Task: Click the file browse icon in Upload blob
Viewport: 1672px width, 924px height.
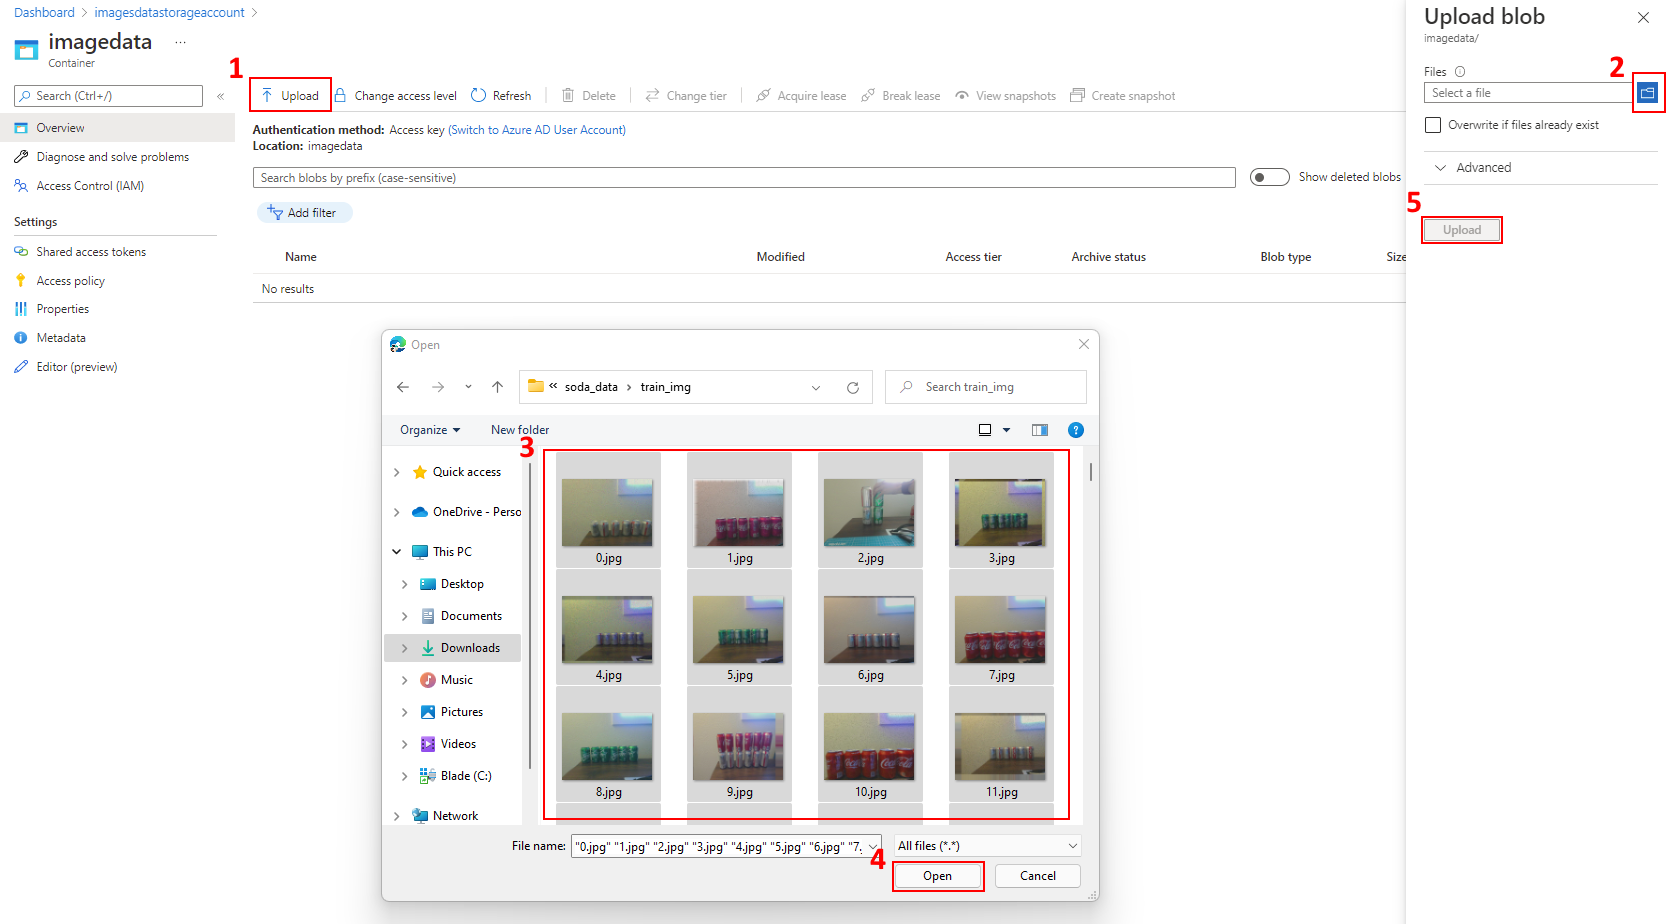Action: coord(1648,93)
